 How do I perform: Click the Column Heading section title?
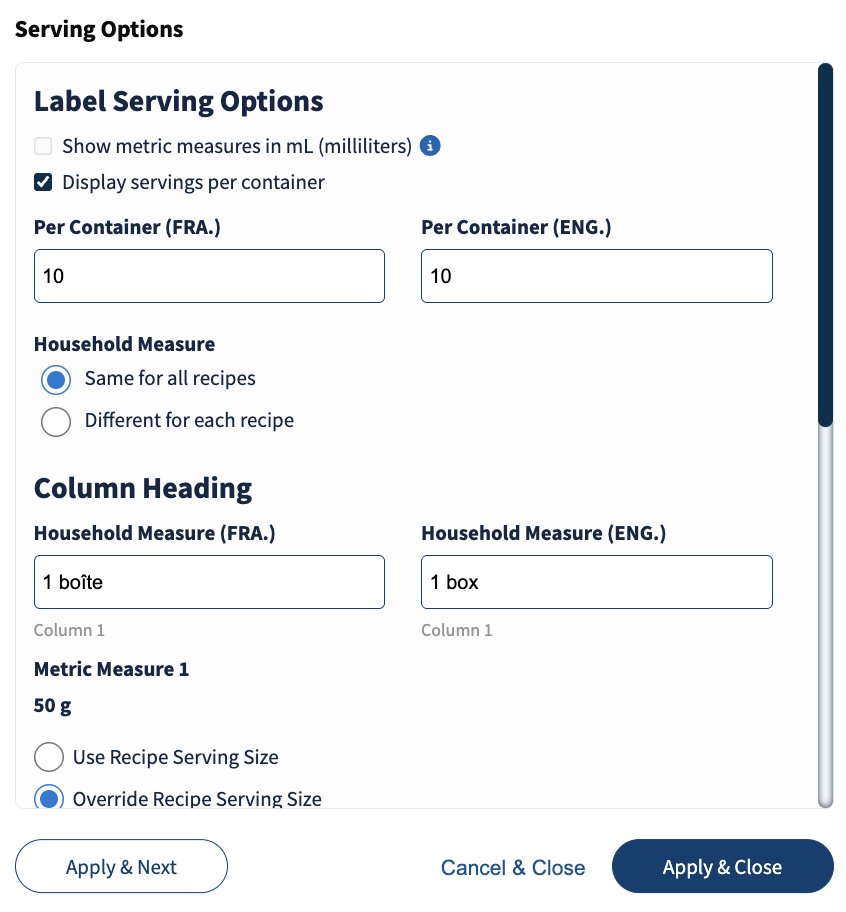[x=143, y=488]
